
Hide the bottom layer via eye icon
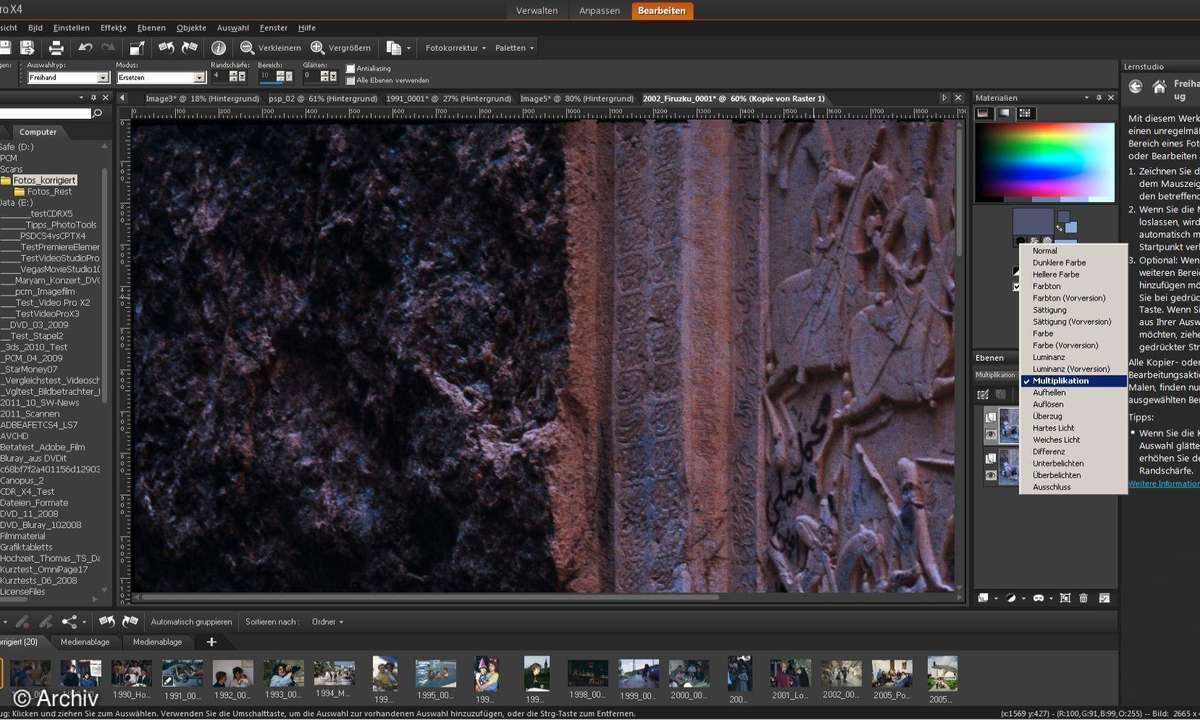pos(990,475)
